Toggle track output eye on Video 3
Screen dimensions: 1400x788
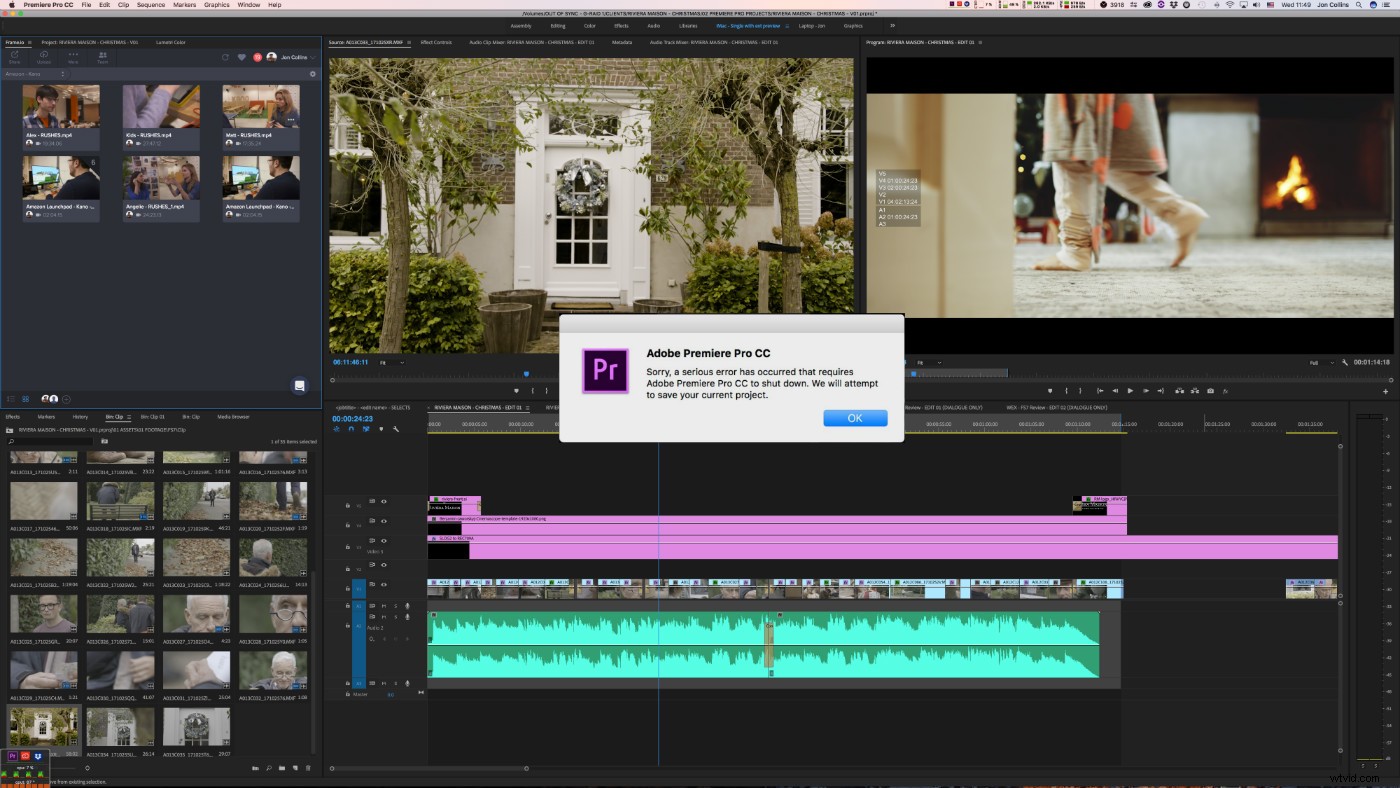pyautogui.click(x=382, y=540)
